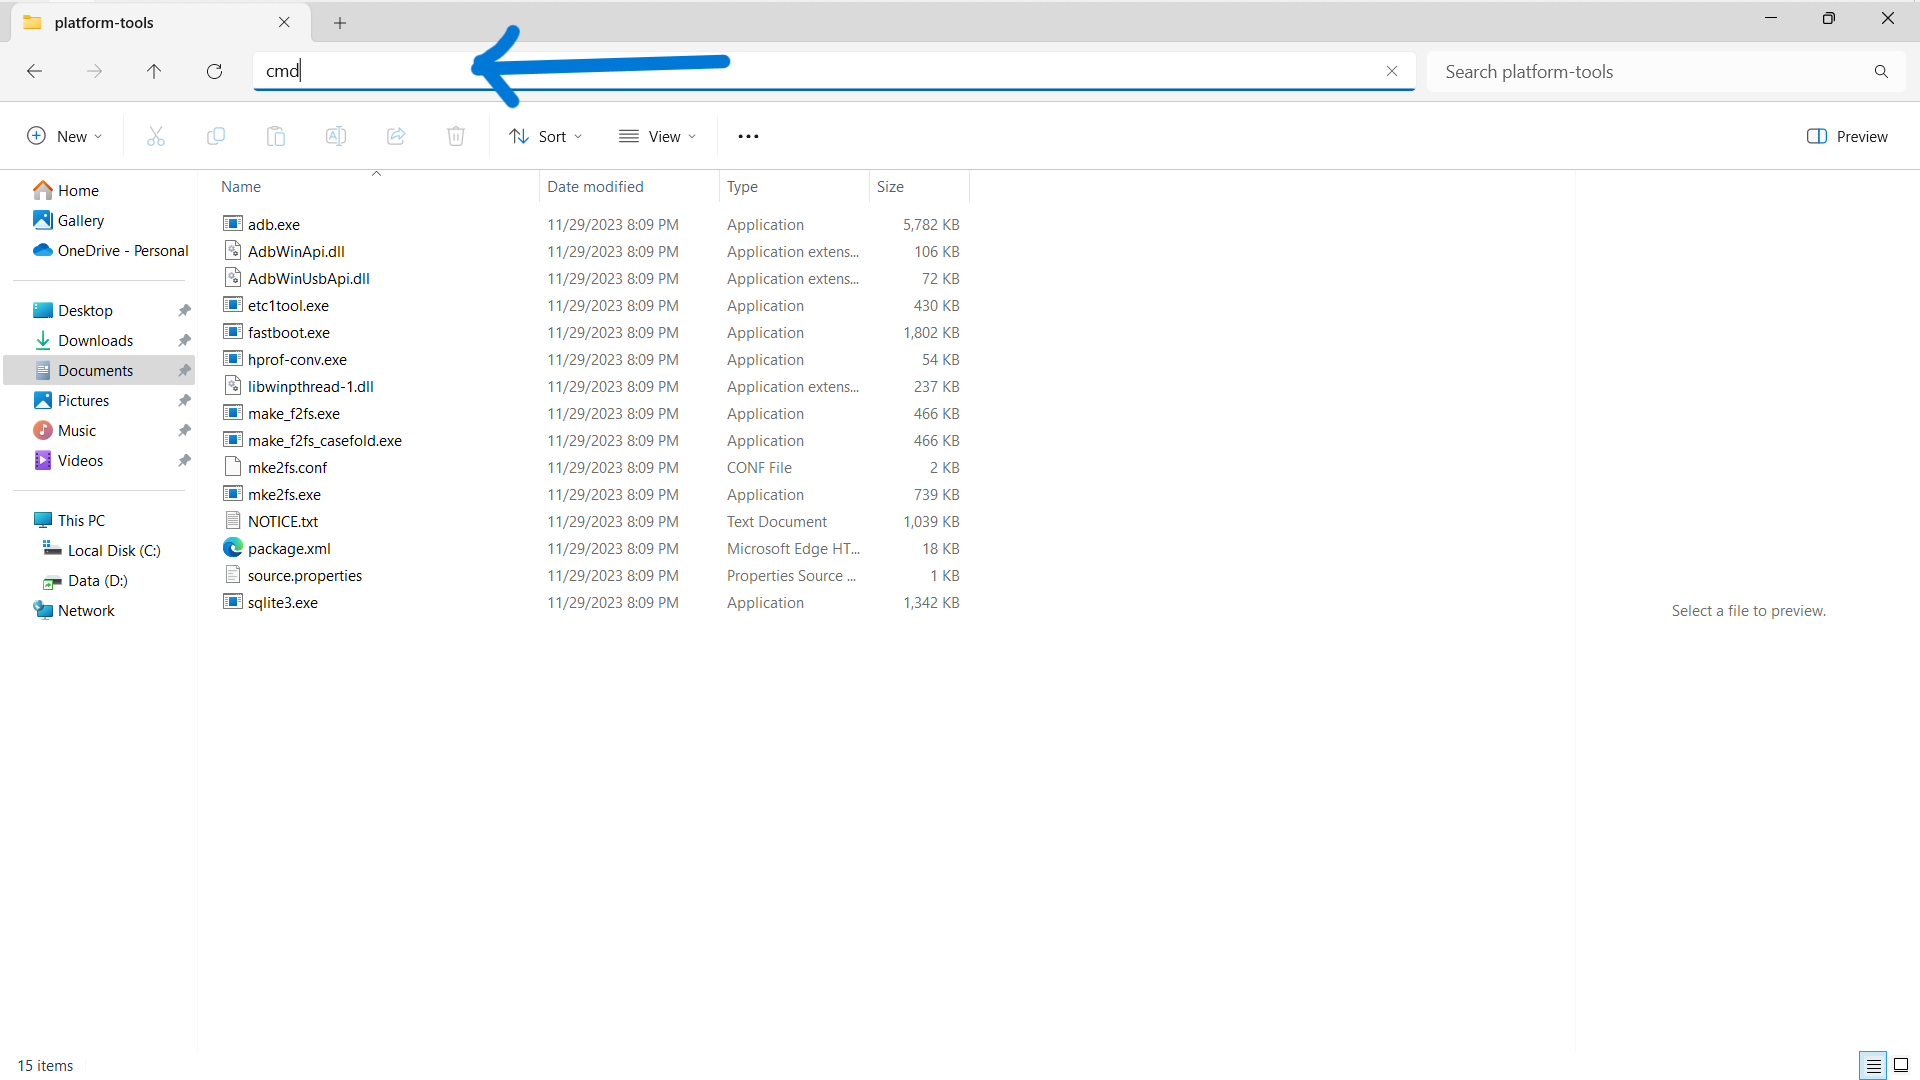1920x1080 pixels.
Task: Switch to large thumbnails view in status bar
Action: tap(1901, 1065)
